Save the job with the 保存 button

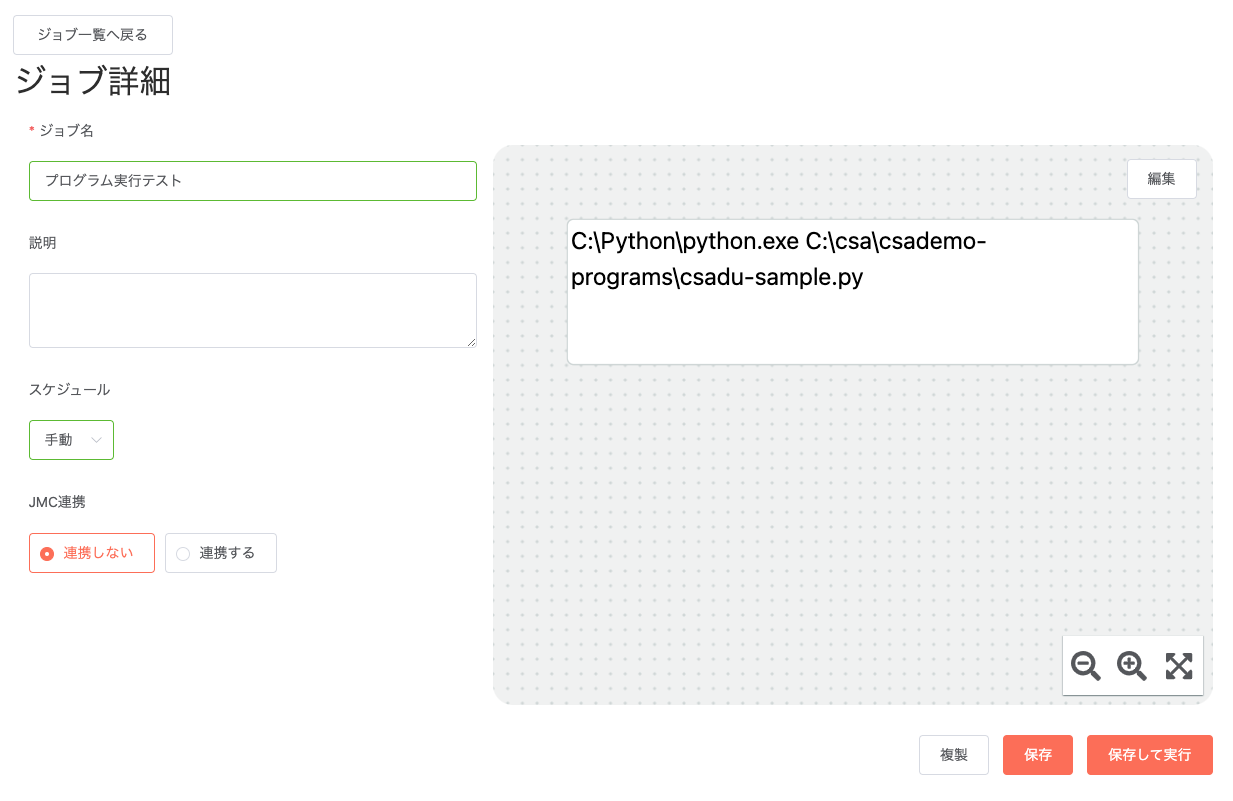pyautogui.click(x=1038, y=755)
